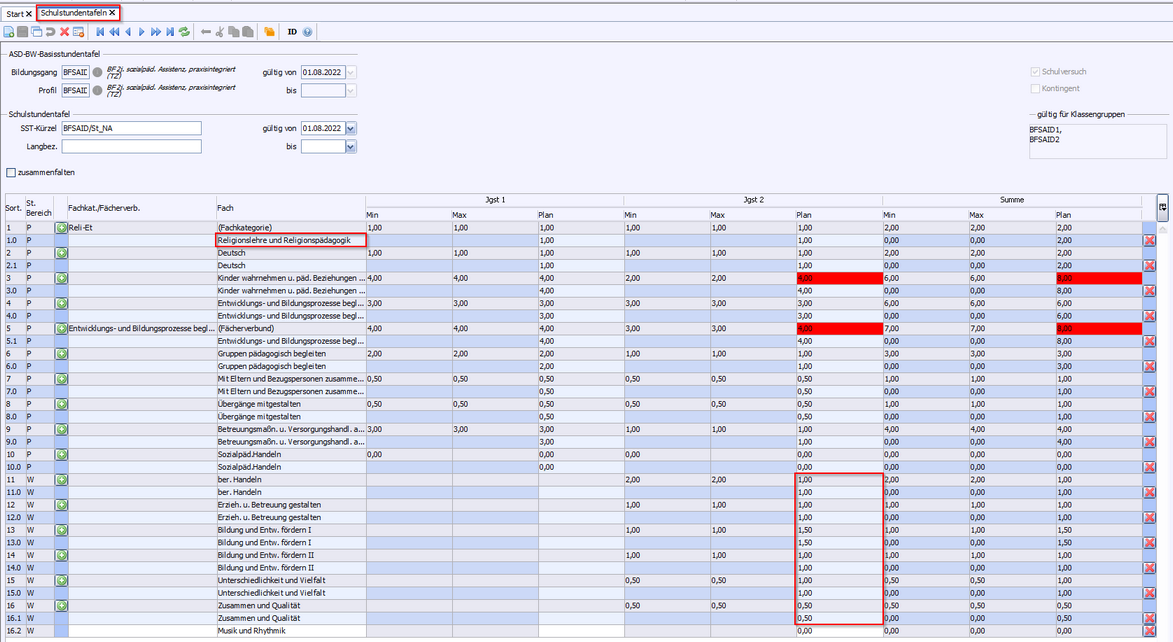Enable the zusammenfalten checkbox
The image size is (1173, 642).
pos(11,172)
